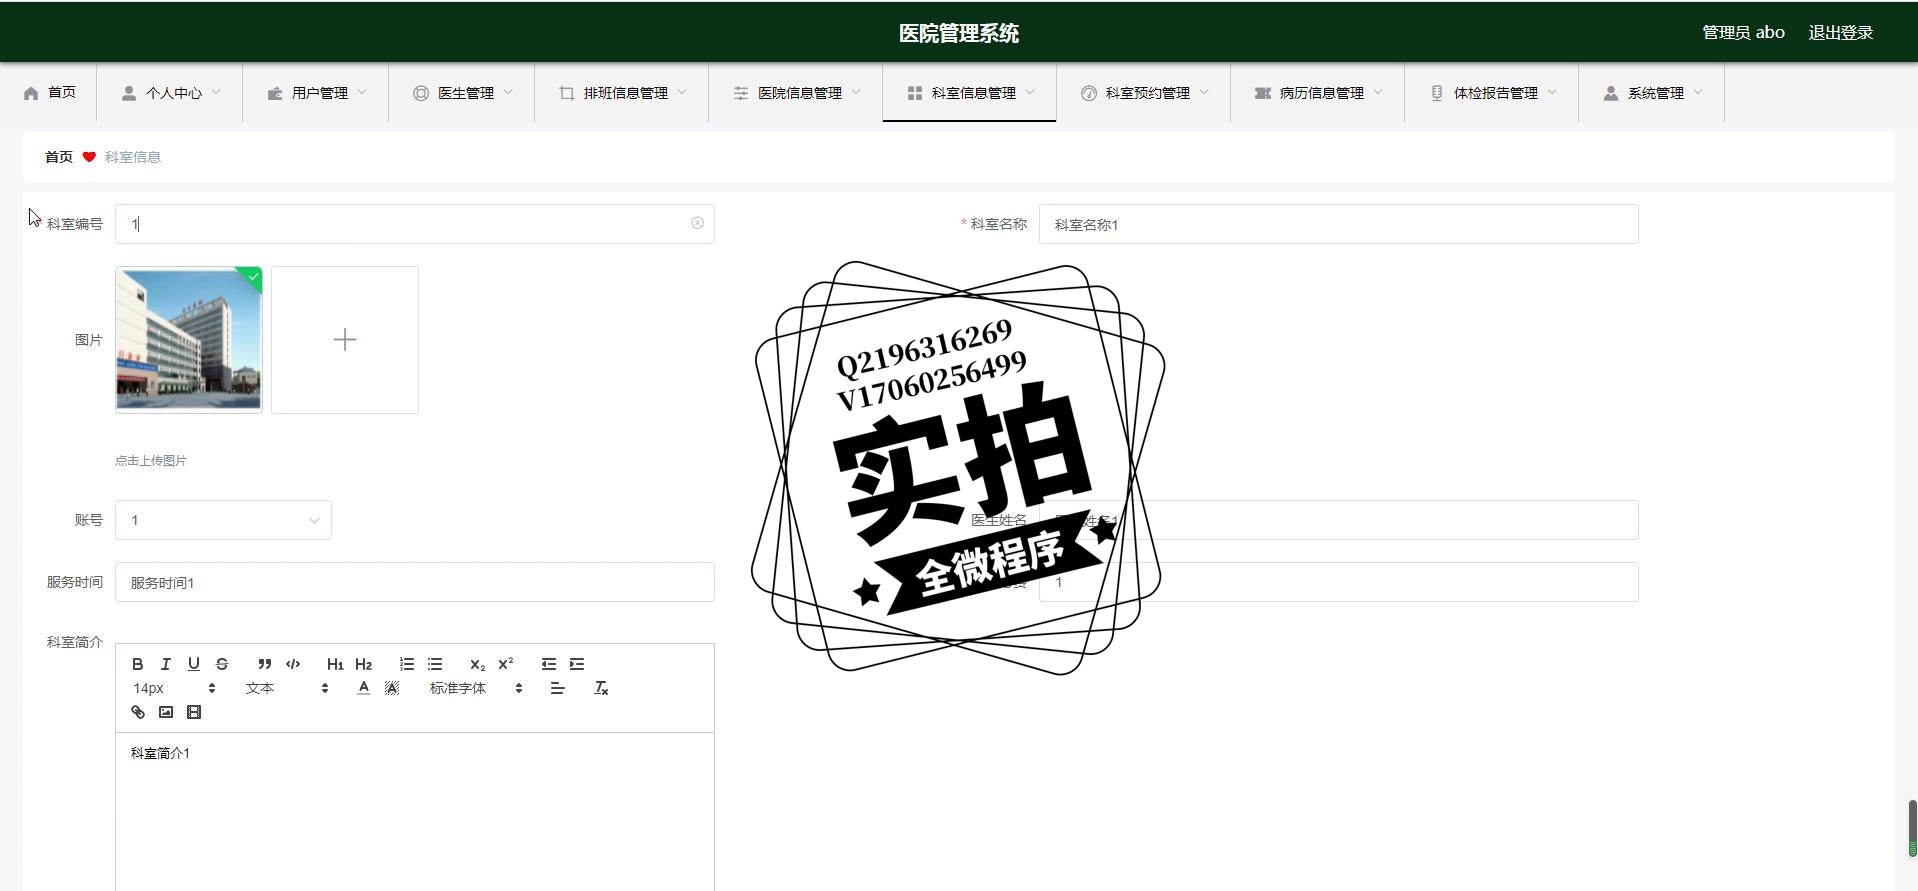Apply Heading 1 style
Viewport: 1918px width, 891px height.
tap(335, 664)
